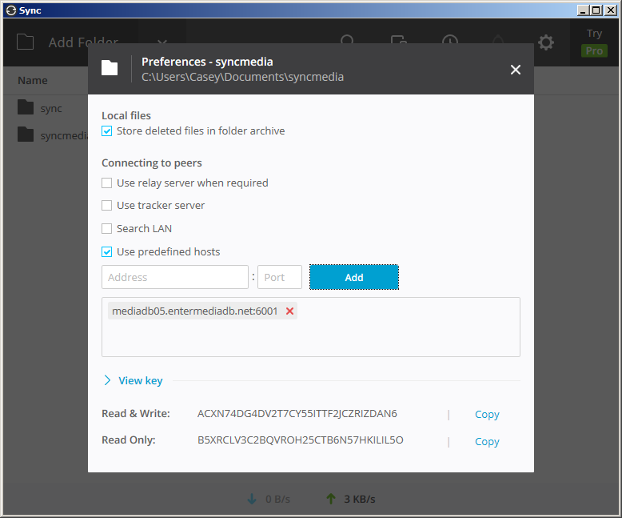Image resolution: width=622 pixels, height=518 pixels.
Task: Click the Address input field
Action: 175,277
